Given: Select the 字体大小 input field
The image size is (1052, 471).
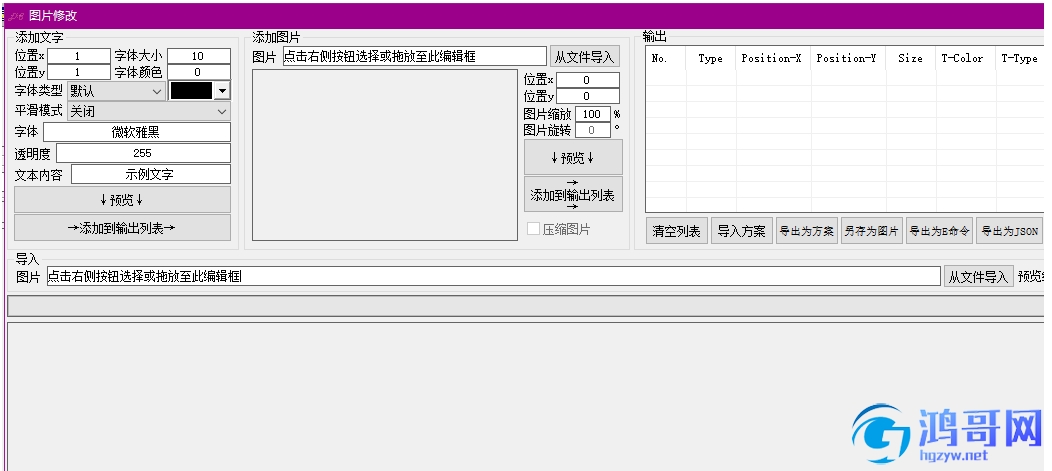Looking at the screenshot, I should pyautogui.click(x=199, y=56).
